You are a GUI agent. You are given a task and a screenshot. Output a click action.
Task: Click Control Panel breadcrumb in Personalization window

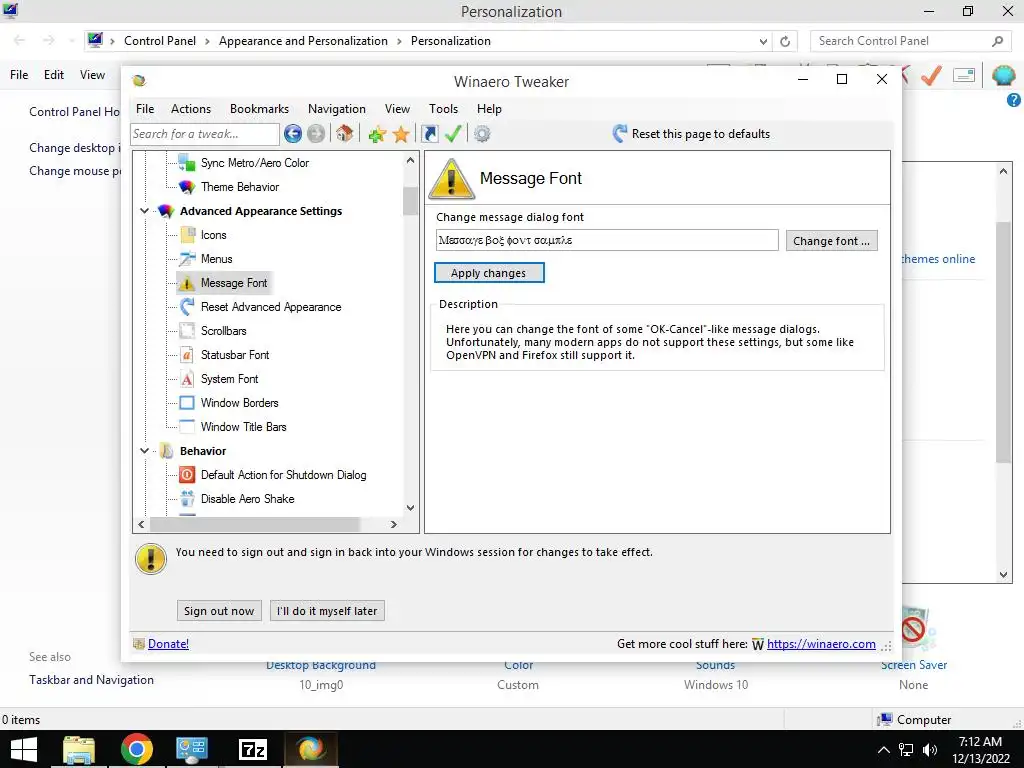[x=160, y=40]
